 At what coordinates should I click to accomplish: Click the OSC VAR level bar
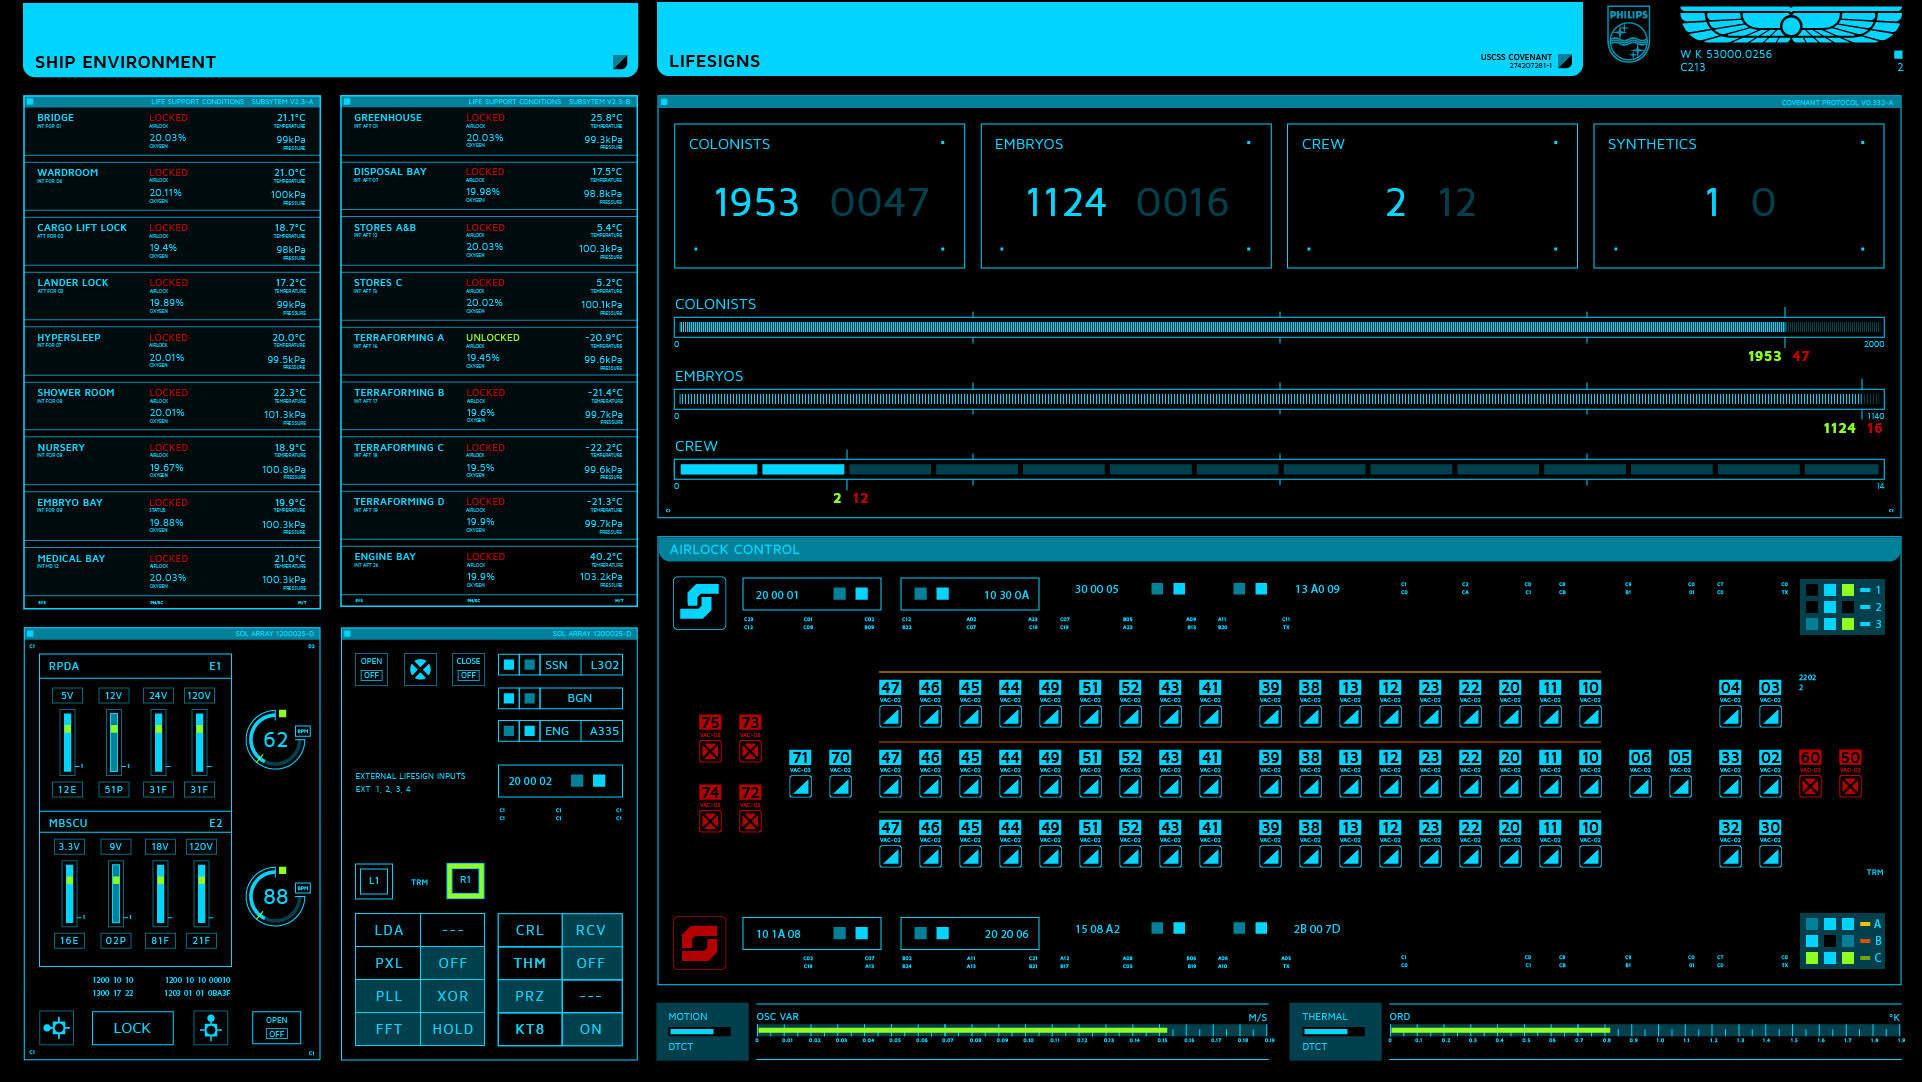[1013, 1029]
